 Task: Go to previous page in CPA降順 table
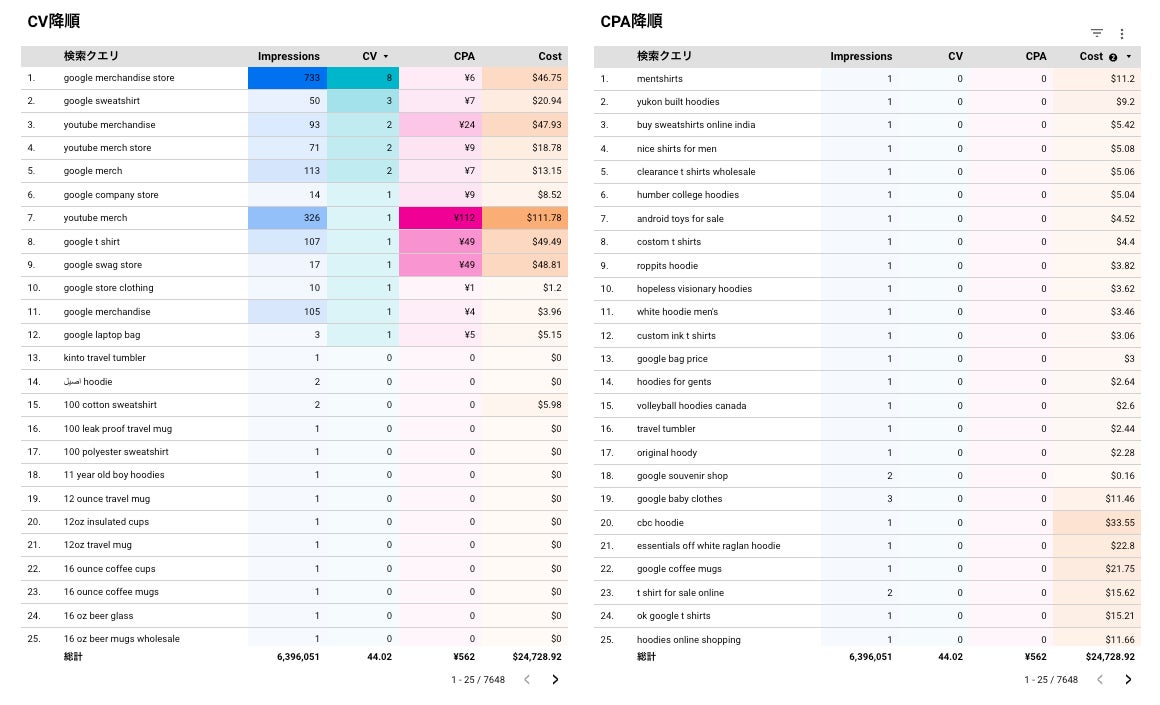[x=1101, y=680]
